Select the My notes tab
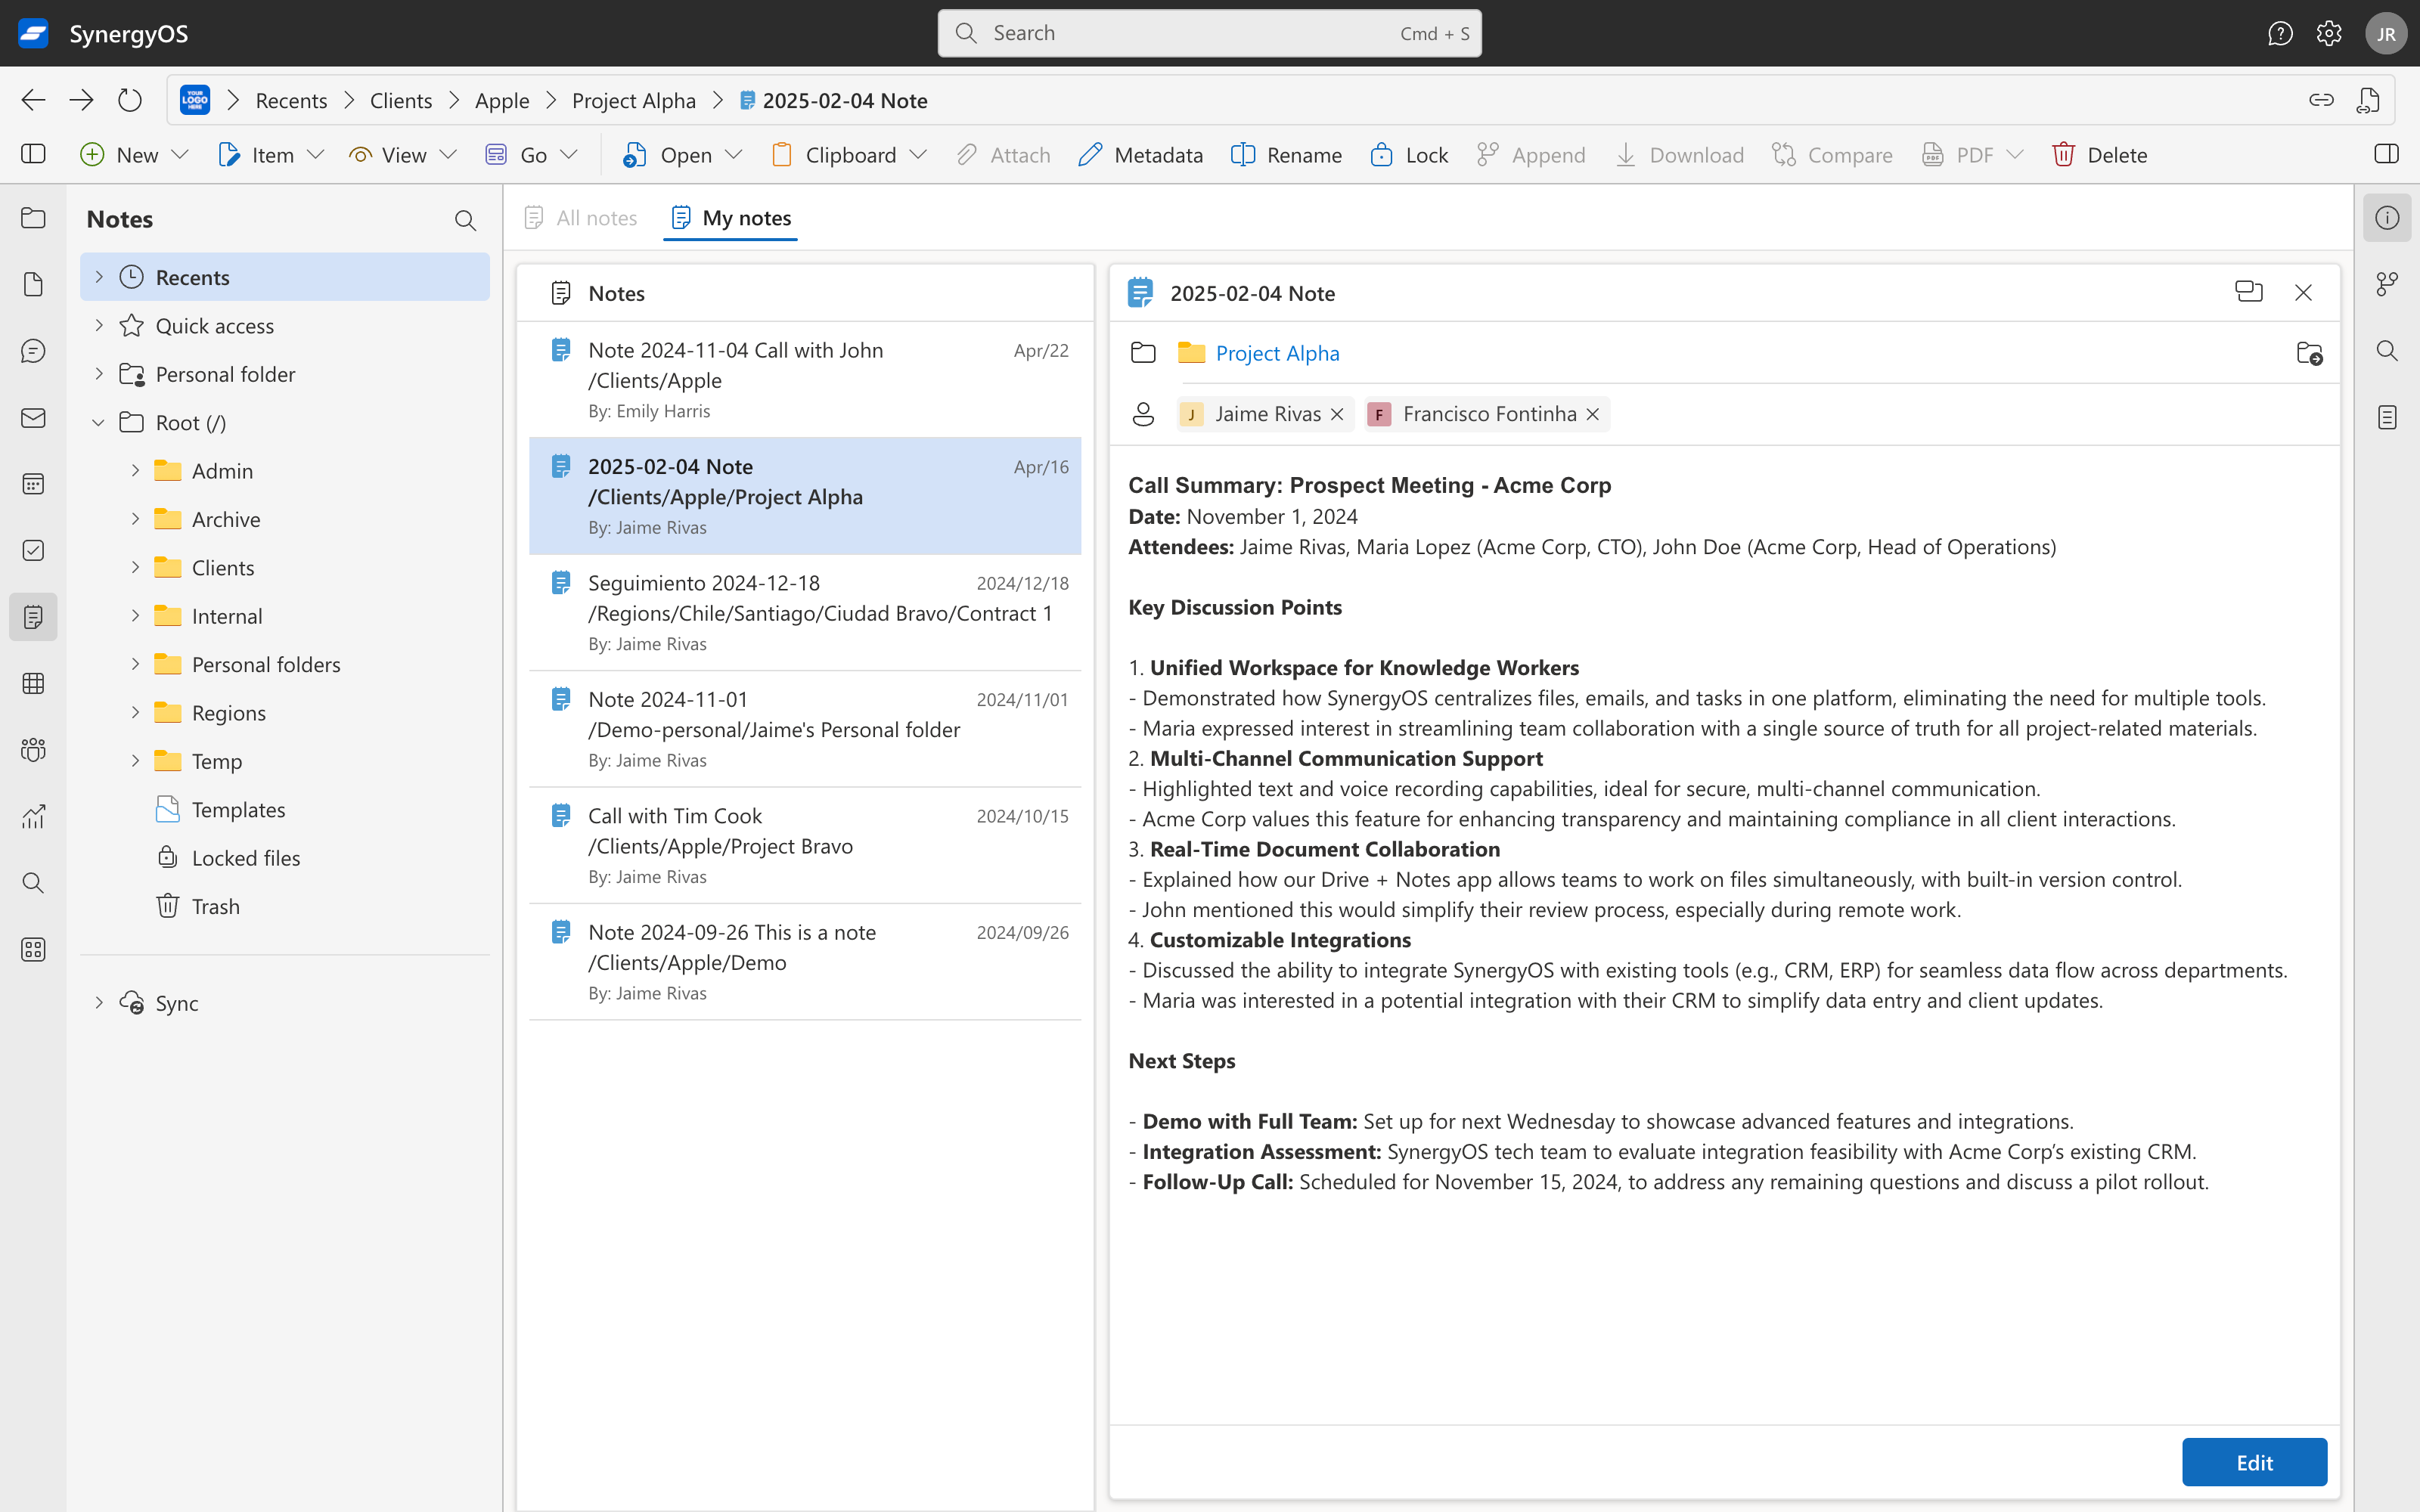Screen dimensions: 2420x1512 tap(731, 218)
